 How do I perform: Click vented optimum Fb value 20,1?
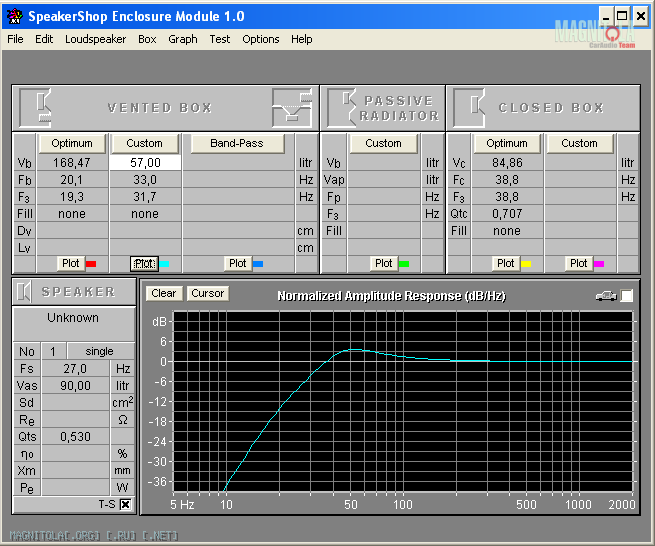click(72, 180)
